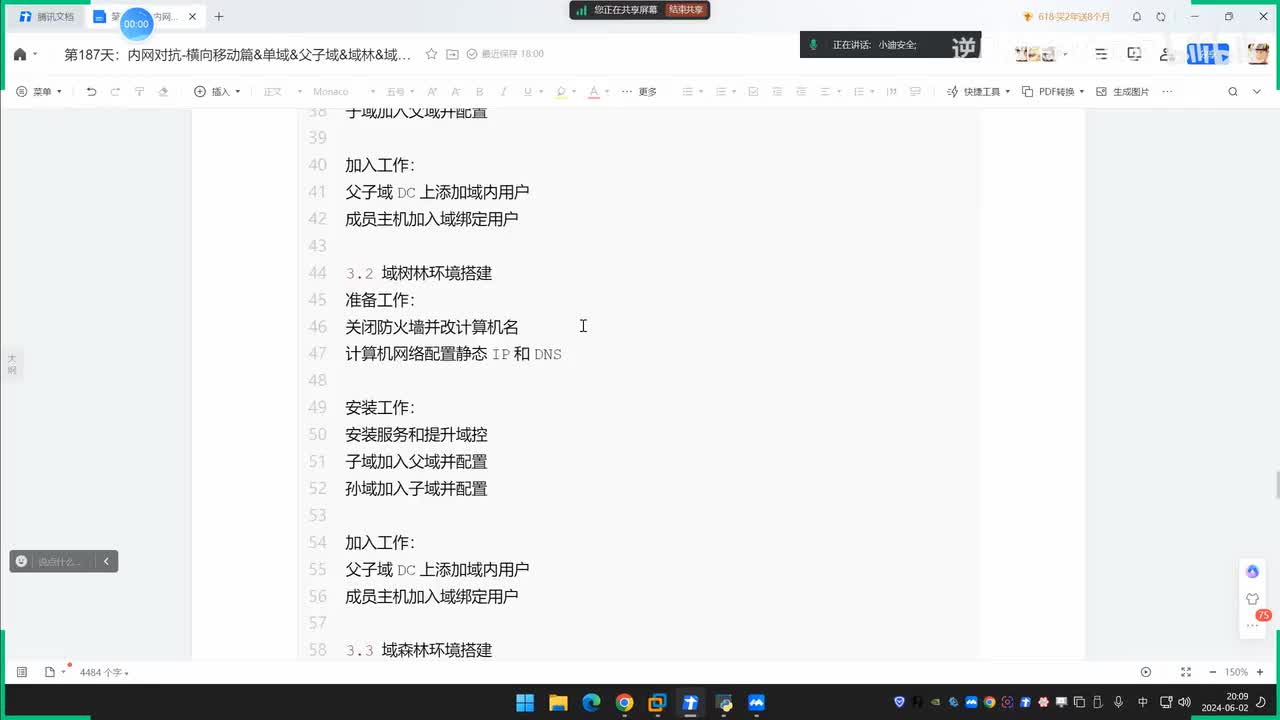Open the 插入 dropdown

tap(217, 91)
